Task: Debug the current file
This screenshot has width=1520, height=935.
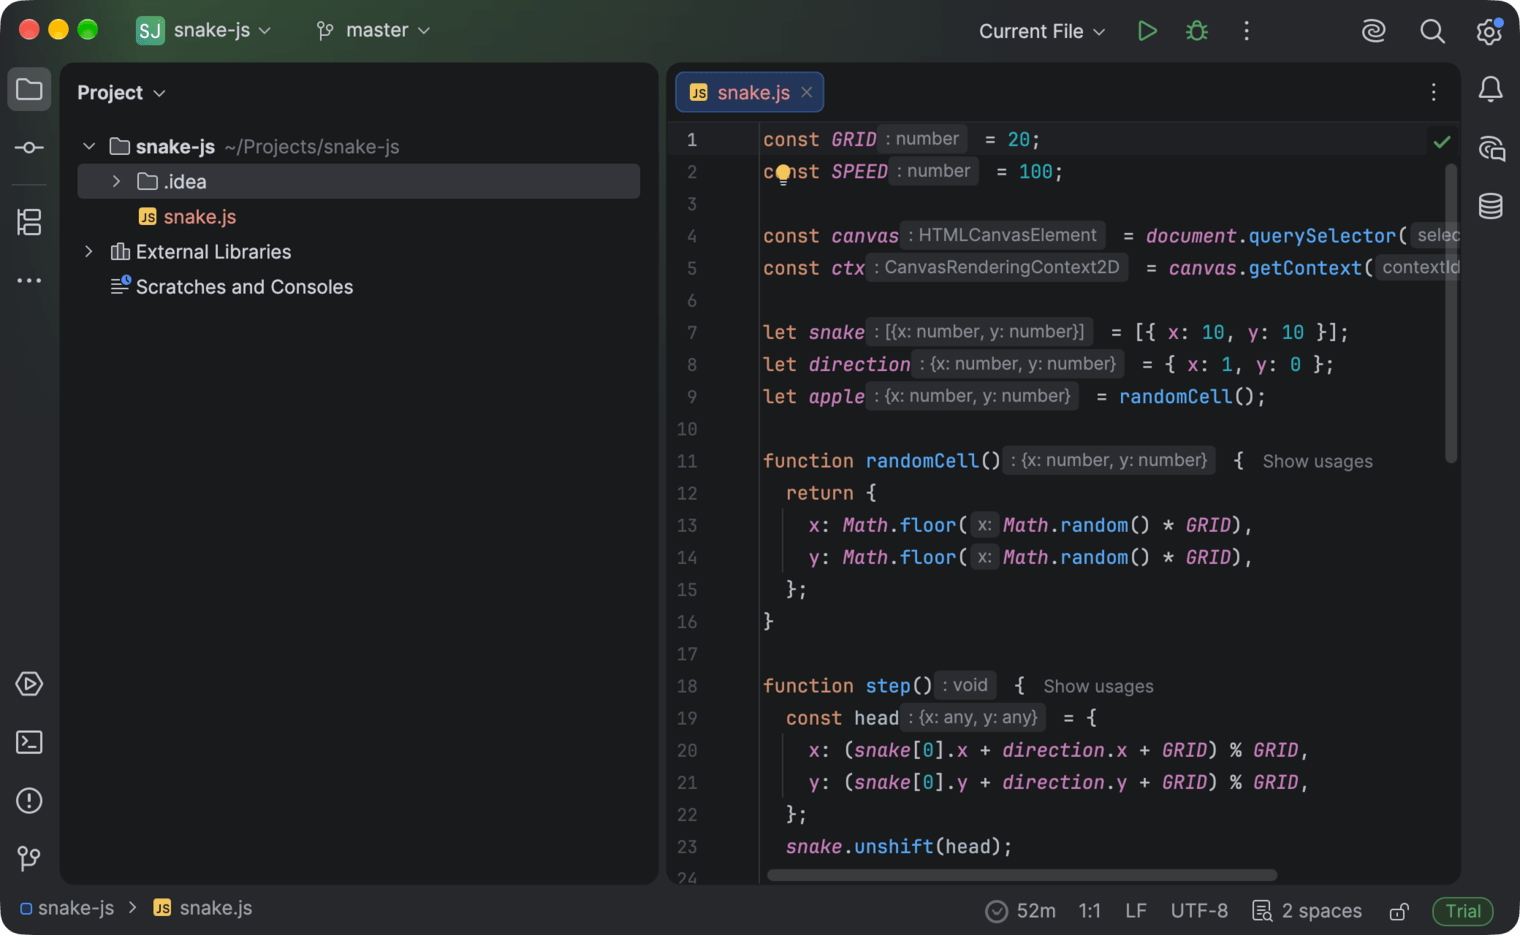Action: (x=1197, y=31)
